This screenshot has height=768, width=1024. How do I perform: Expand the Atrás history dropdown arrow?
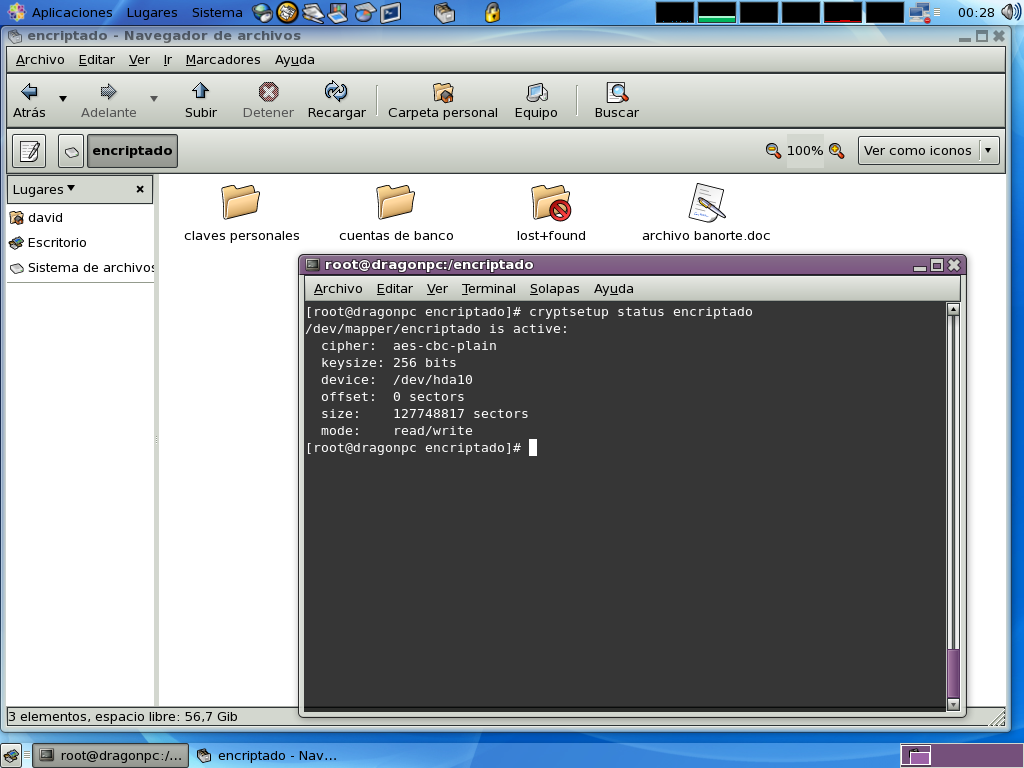coord(63,99)
